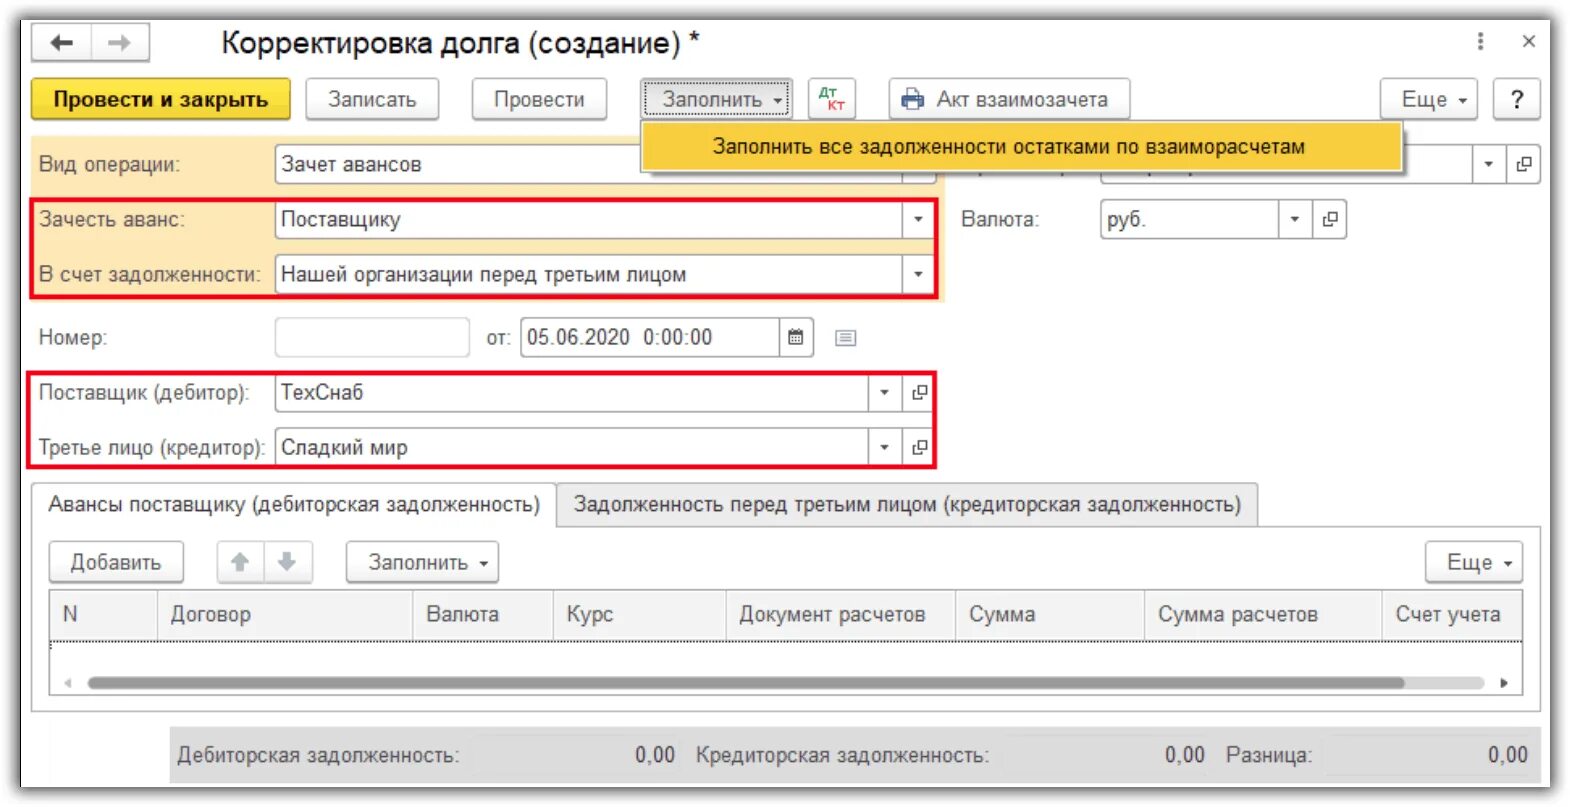Open the ТехСнаб supplier card icon

(x=919, y=393)
